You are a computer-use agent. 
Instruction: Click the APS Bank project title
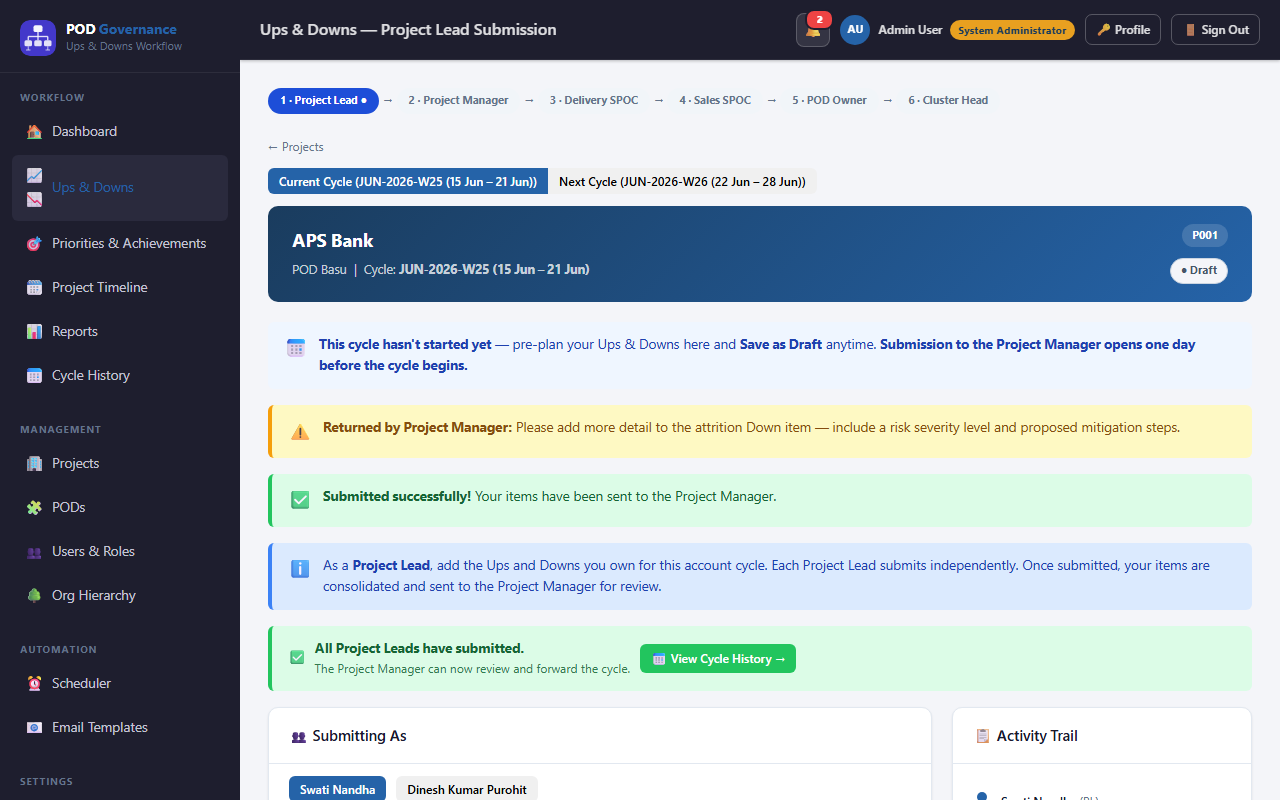click(333, 241)
